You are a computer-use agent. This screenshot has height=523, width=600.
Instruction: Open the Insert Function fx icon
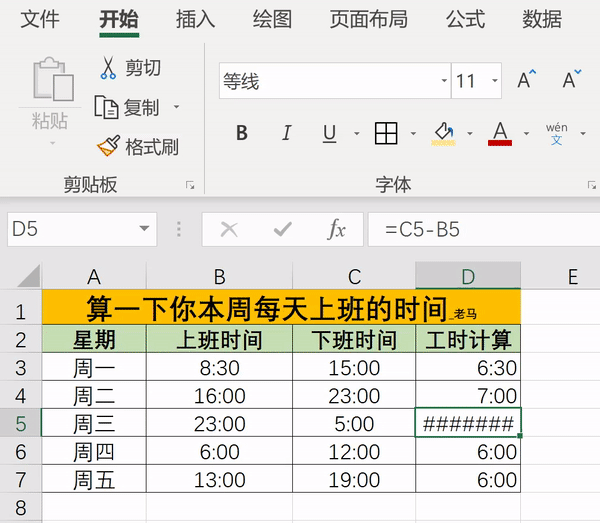click(337, 229)
